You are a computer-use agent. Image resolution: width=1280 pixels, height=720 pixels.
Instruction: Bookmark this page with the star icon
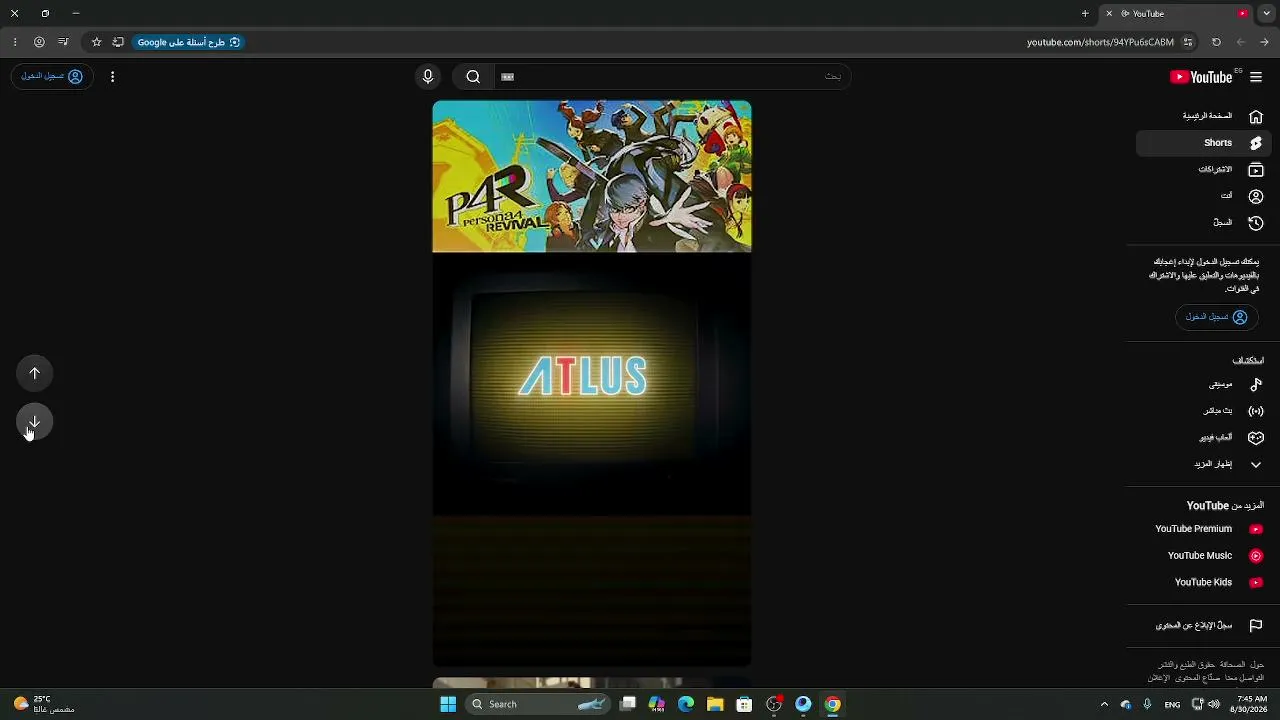96,42
